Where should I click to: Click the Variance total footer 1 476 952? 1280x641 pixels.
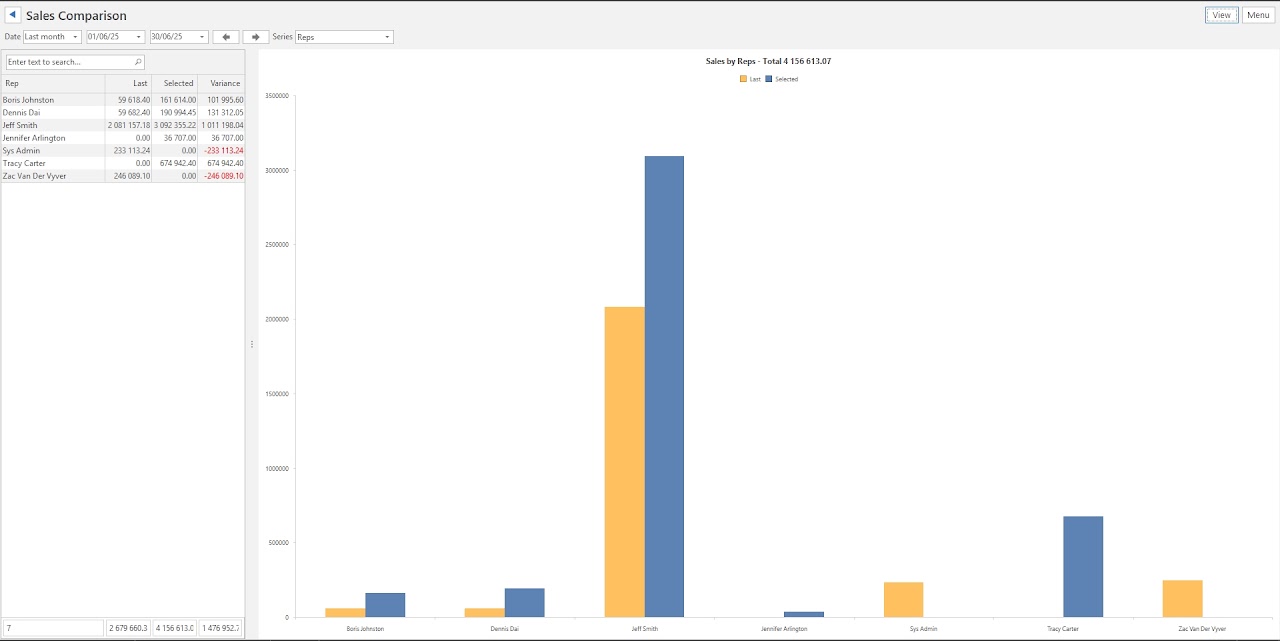[221, 628]
